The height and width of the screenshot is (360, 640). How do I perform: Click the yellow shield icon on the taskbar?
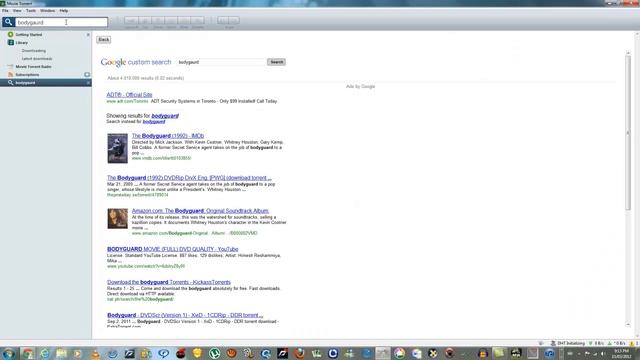[x=197, y=353]
